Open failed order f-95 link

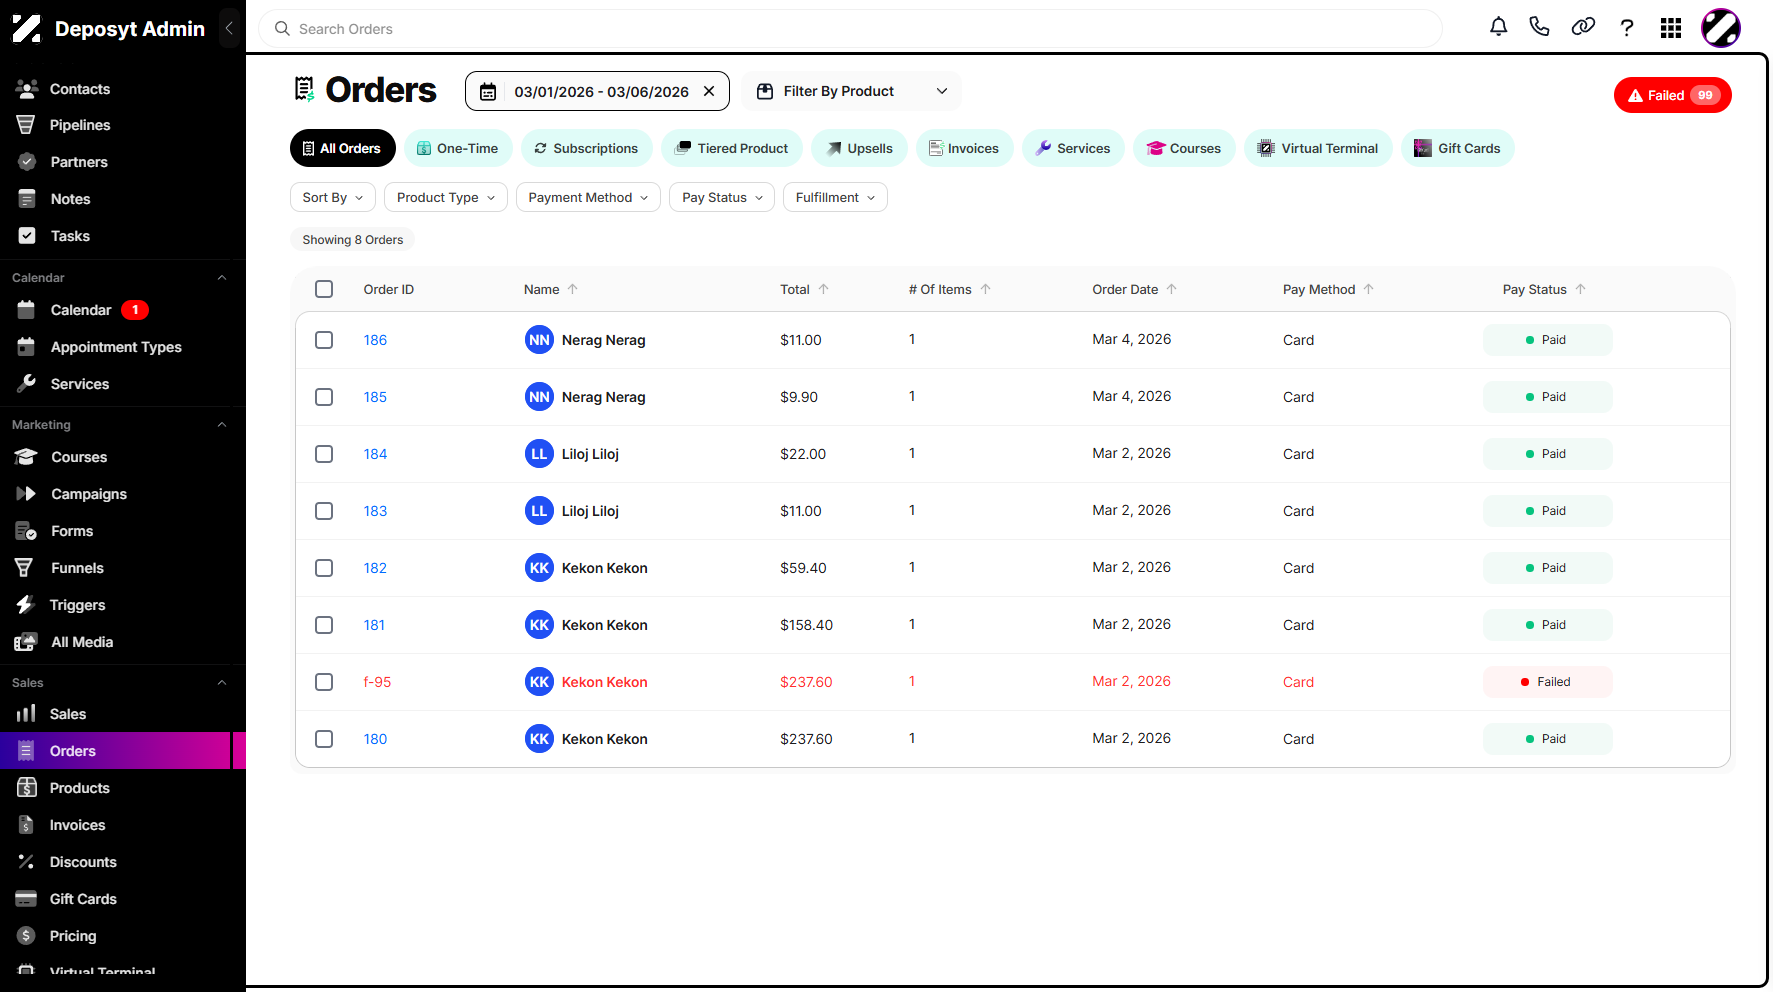(x=377, y=682)
